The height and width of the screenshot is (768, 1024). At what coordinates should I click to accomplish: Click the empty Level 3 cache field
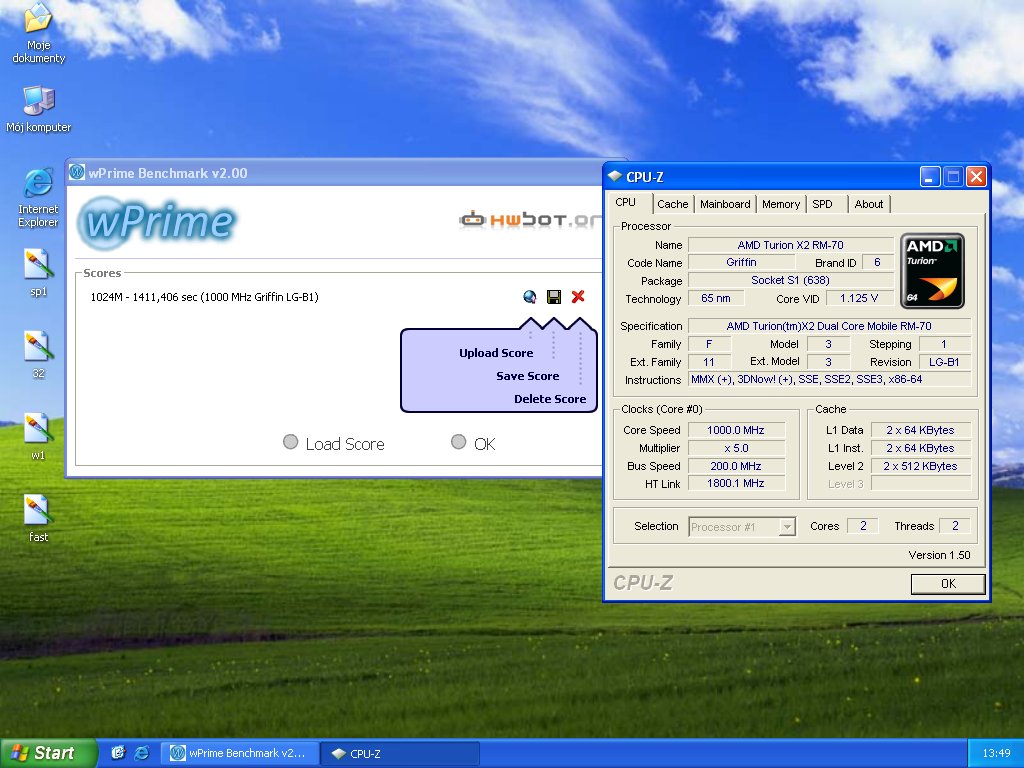(920, 484)
